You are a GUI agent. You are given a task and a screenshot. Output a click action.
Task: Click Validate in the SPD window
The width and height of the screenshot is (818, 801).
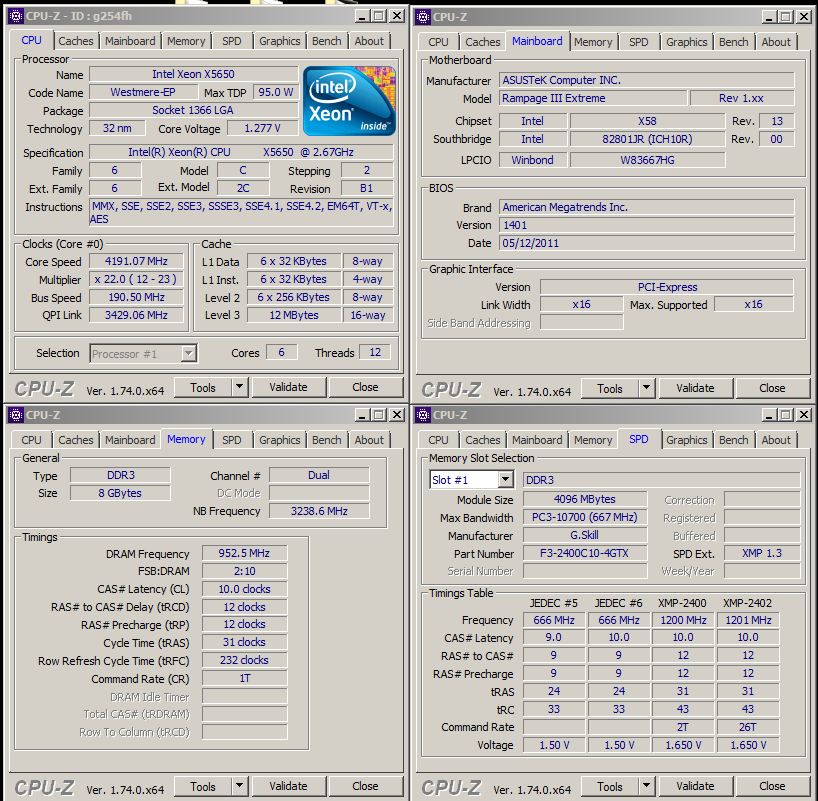tap(695, 786)
